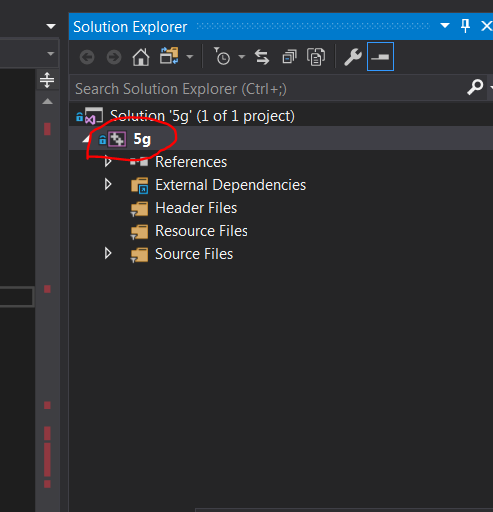Click the Switch Views folder icon
Image resolution: width=493 pixels, height=512 pixels.
point(169,56)
